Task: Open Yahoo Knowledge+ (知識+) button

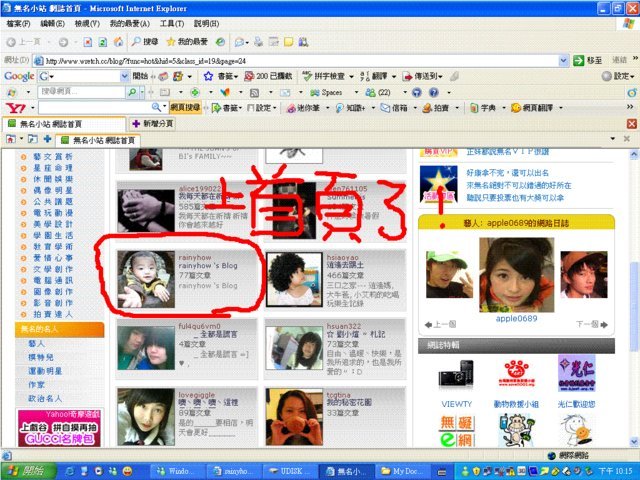Action: click(x=351, y=108)
